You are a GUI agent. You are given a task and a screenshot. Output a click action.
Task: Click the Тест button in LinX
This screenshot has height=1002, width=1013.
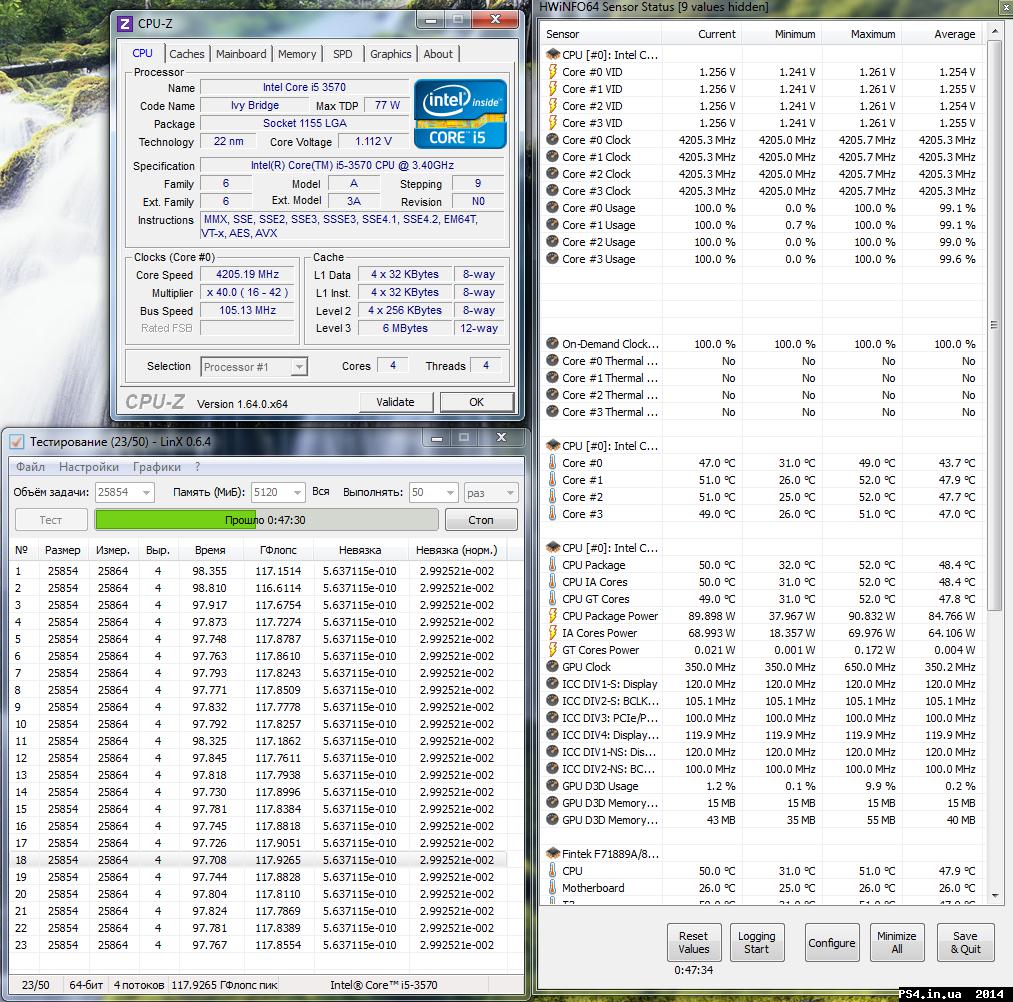point(50,520)
